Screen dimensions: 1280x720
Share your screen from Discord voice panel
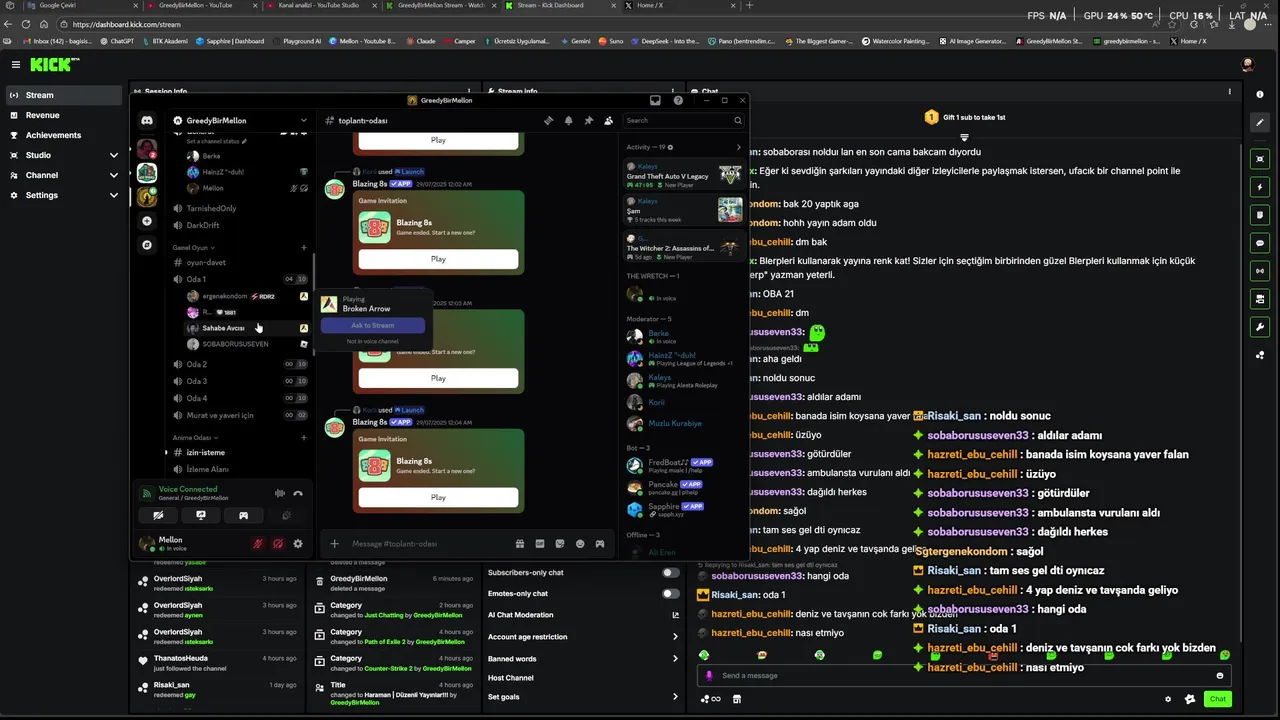[201, 515]
